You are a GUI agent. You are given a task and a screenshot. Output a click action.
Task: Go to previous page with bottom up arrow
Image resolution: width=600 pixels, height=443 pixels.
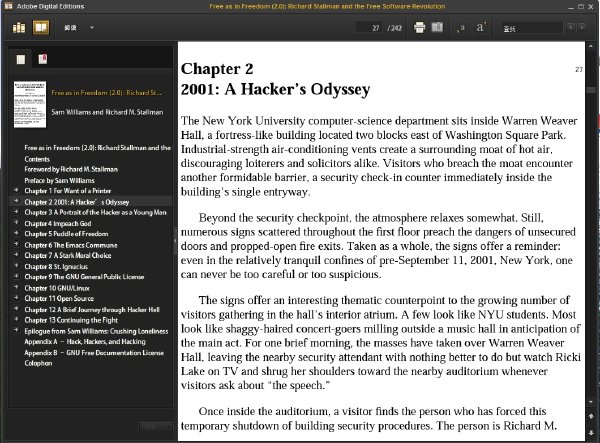tap(591, 416)
